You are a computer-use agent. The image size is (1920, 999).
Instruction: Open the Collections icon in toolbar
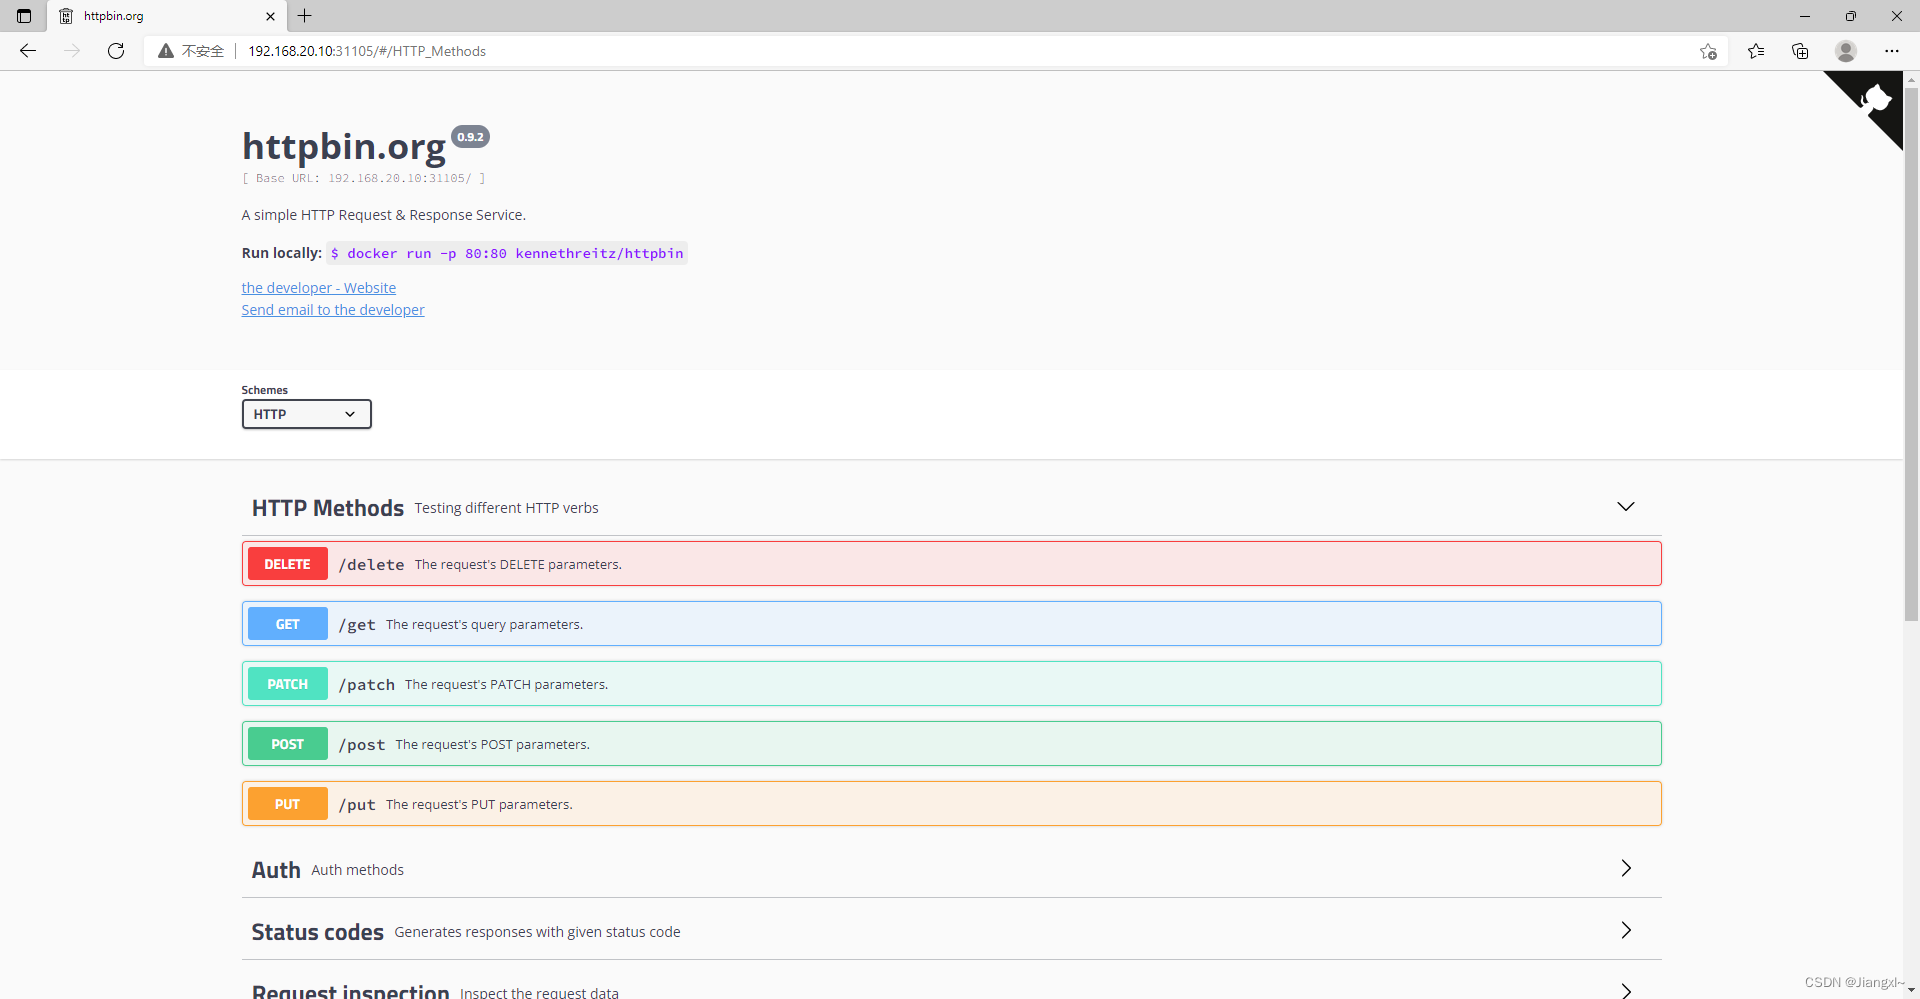click(1800, 51)
